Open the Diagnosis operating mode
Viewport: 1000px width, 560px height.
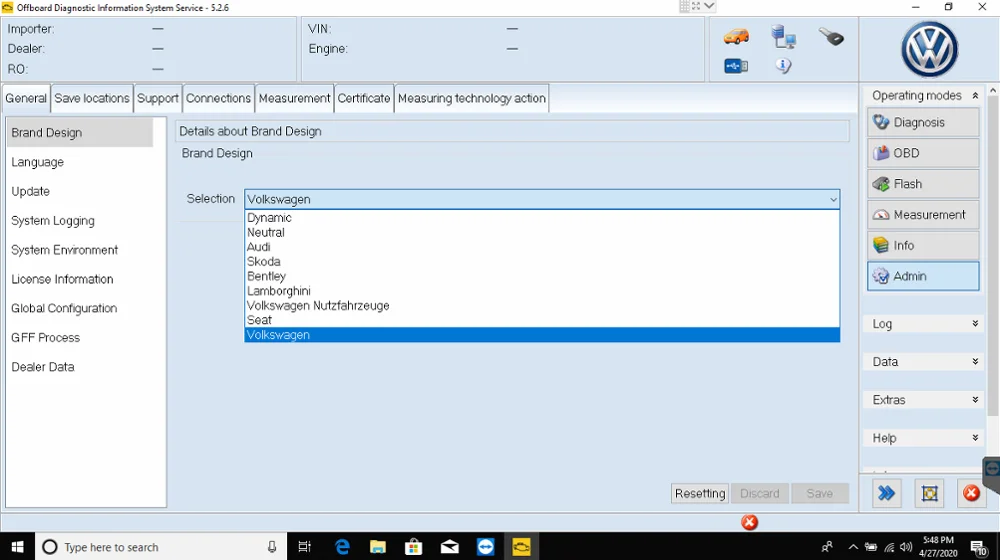pos(922,122)
